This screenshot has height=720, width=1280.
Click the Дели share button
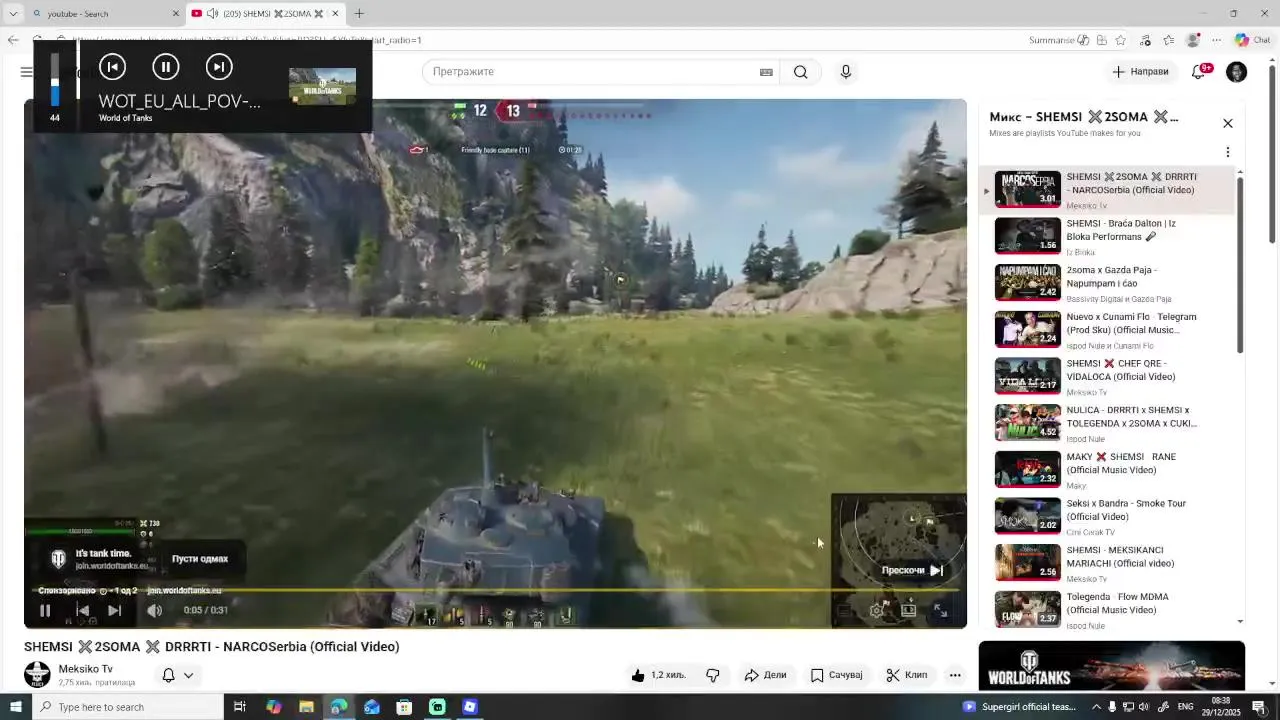coord(765,675)
